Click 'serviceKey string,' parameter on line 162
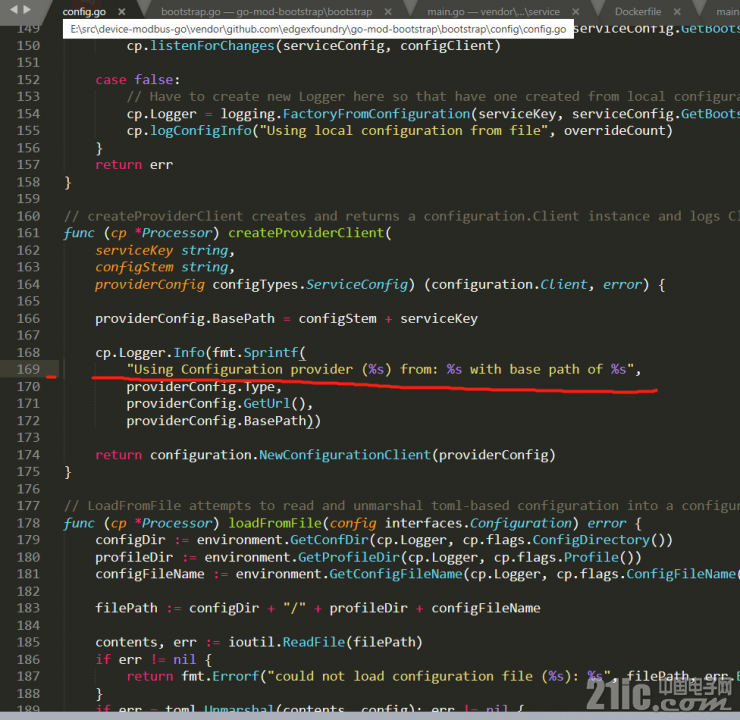Screen dimensions: 740x720 point(165,250)
